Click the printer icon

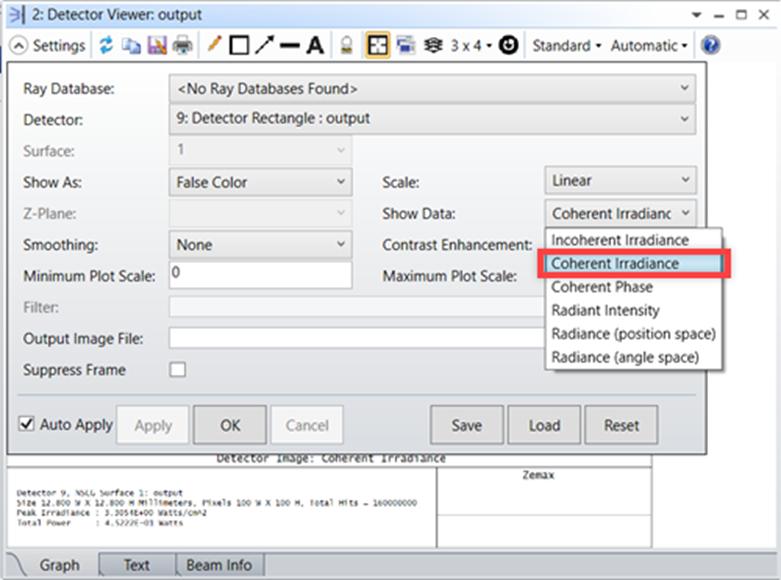point(183,45)
